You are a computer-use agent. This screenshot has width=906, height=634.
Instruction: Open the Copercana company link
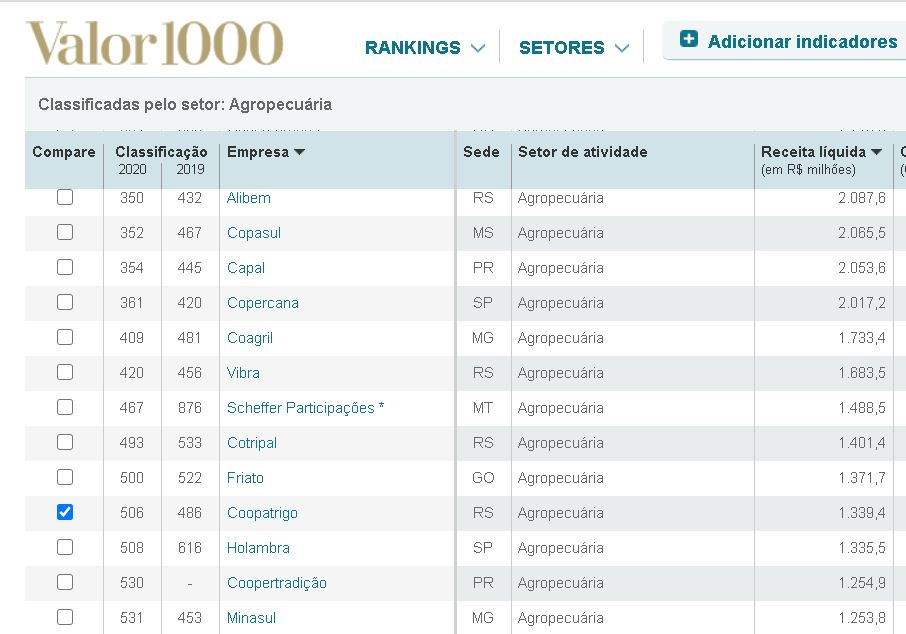coord(263,303)
